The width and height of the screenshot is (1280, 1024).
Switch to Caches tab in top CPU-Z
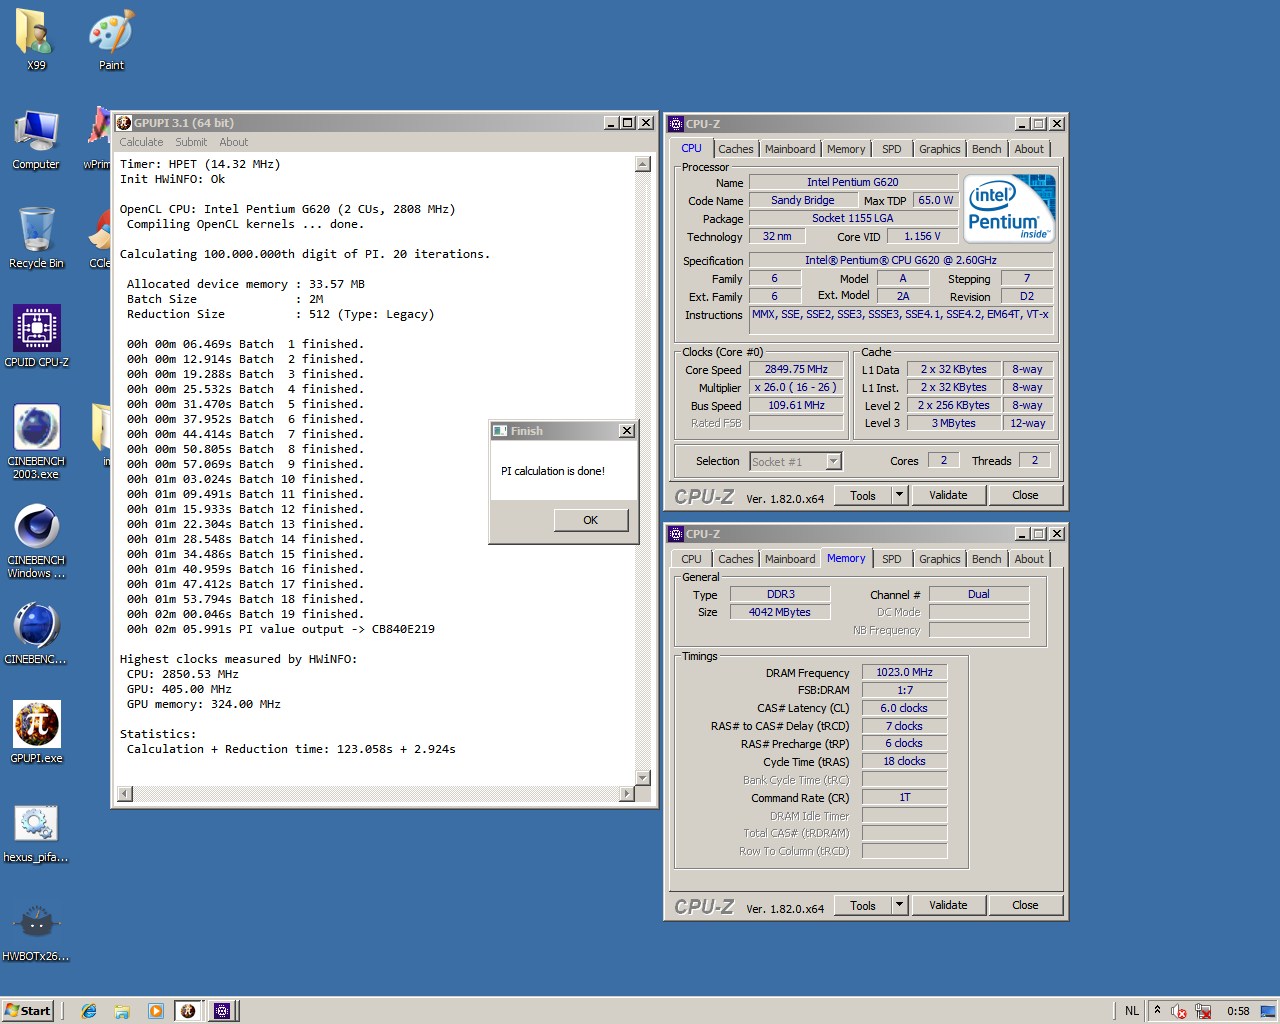[735, 149]
